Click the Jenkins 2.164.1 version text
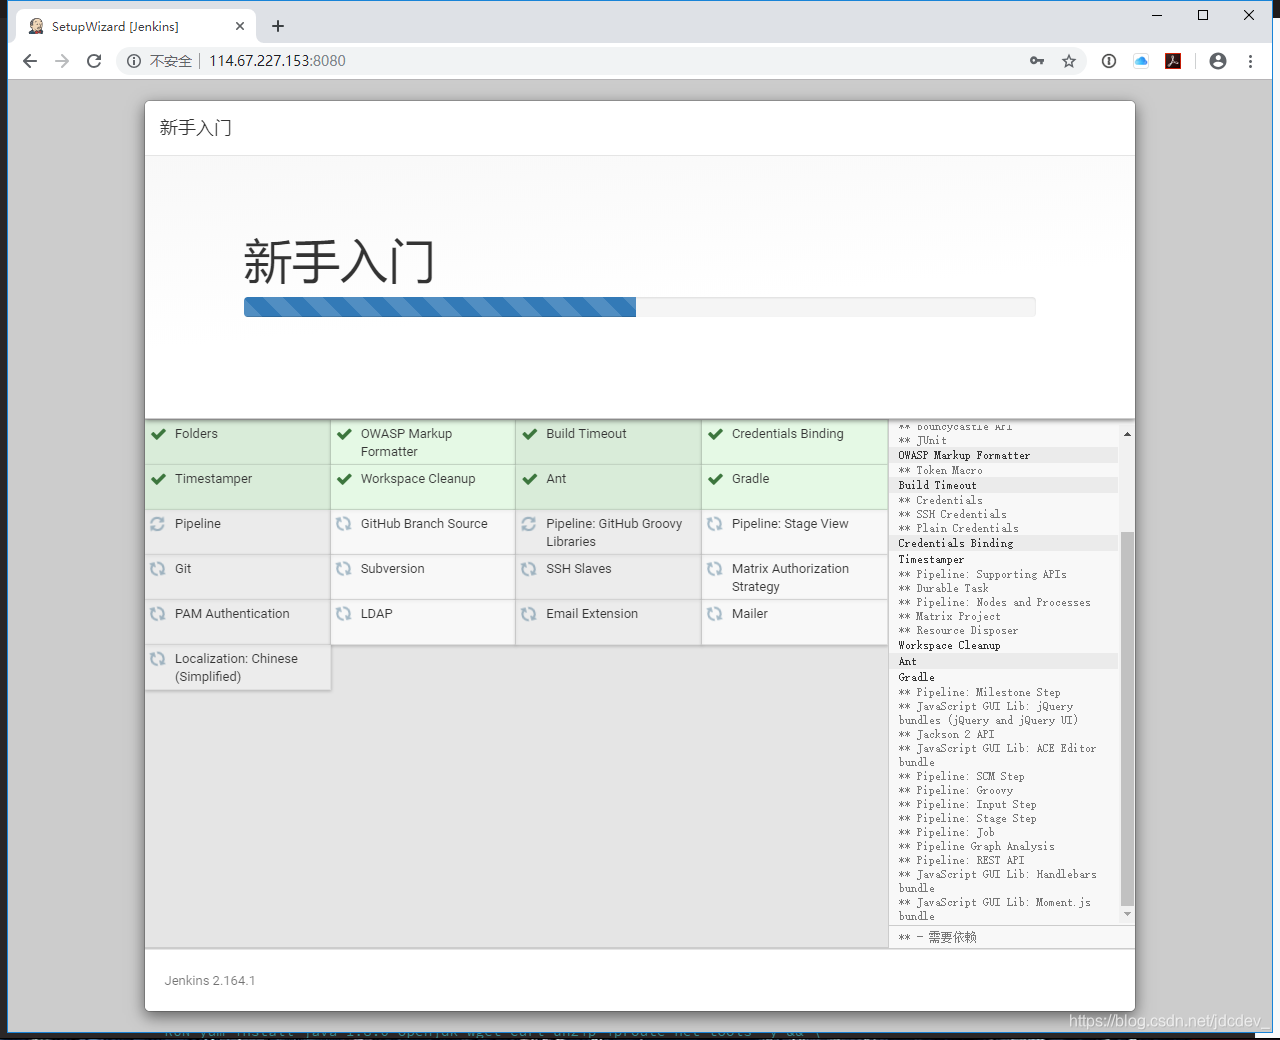Image resolution: width=1280 pixels, height=1040 pixels. click(x=210, y=981)
